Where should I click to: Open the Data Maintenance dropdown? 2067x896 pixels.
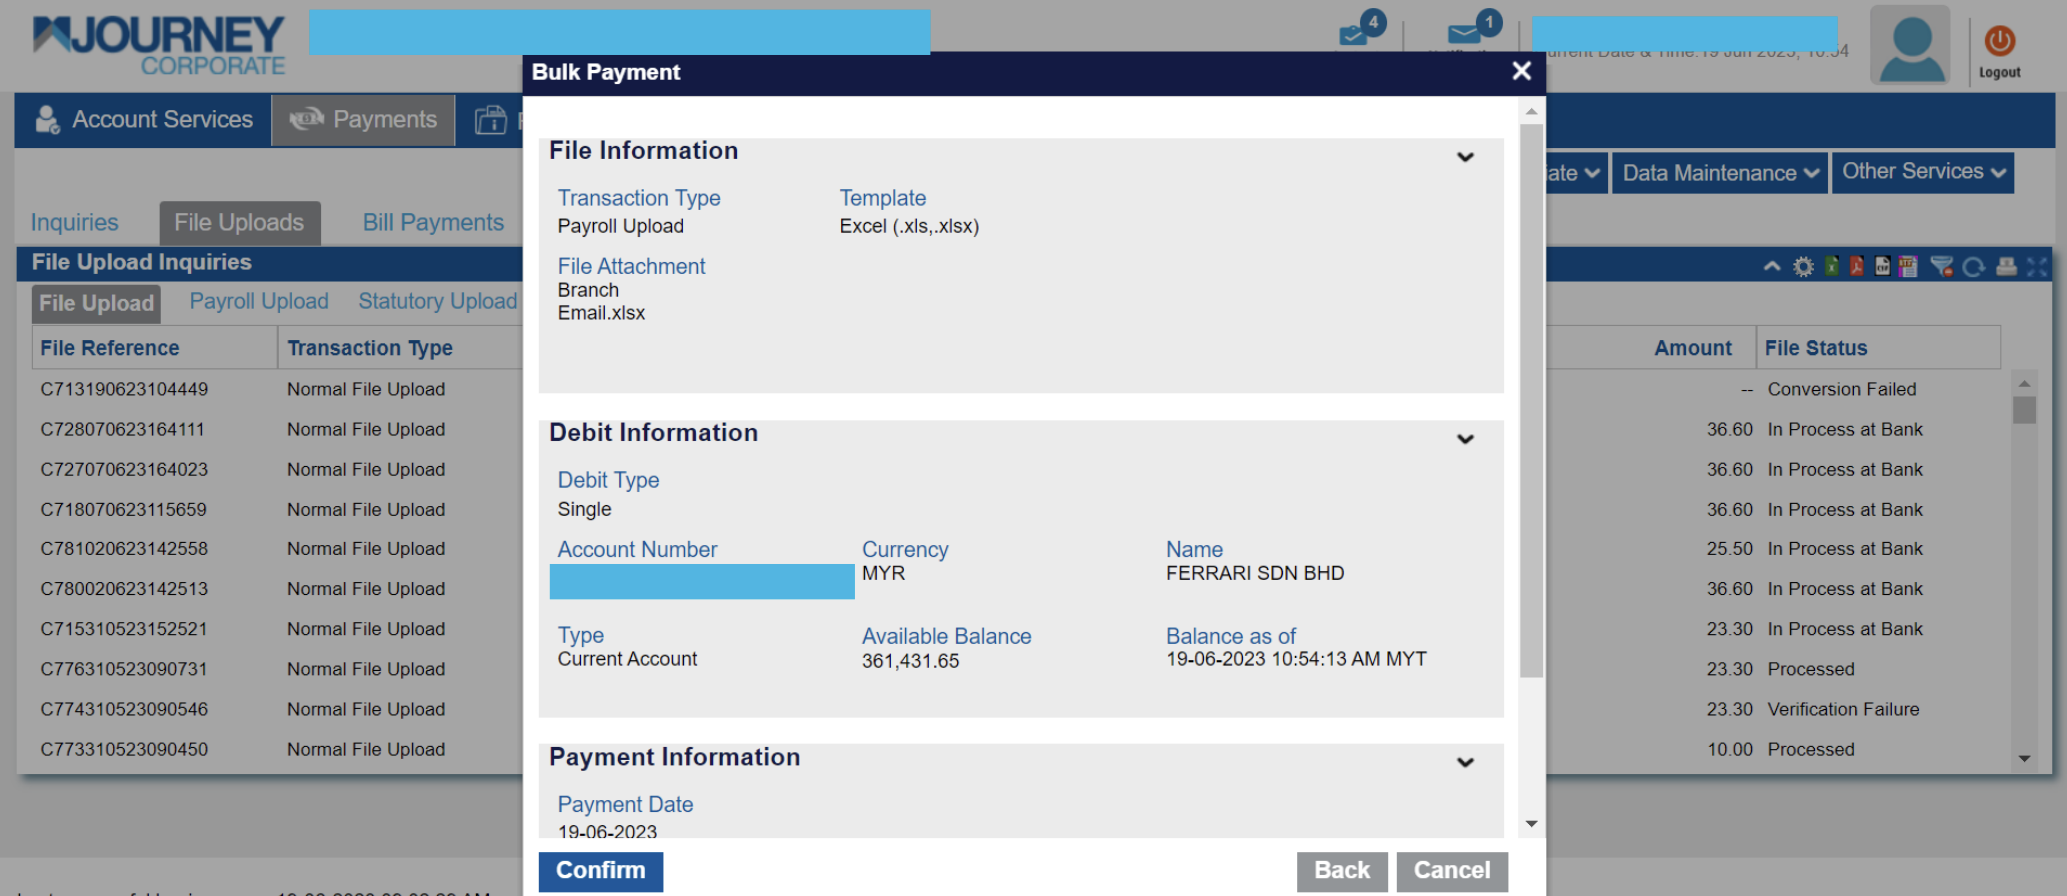(1720, 173)
